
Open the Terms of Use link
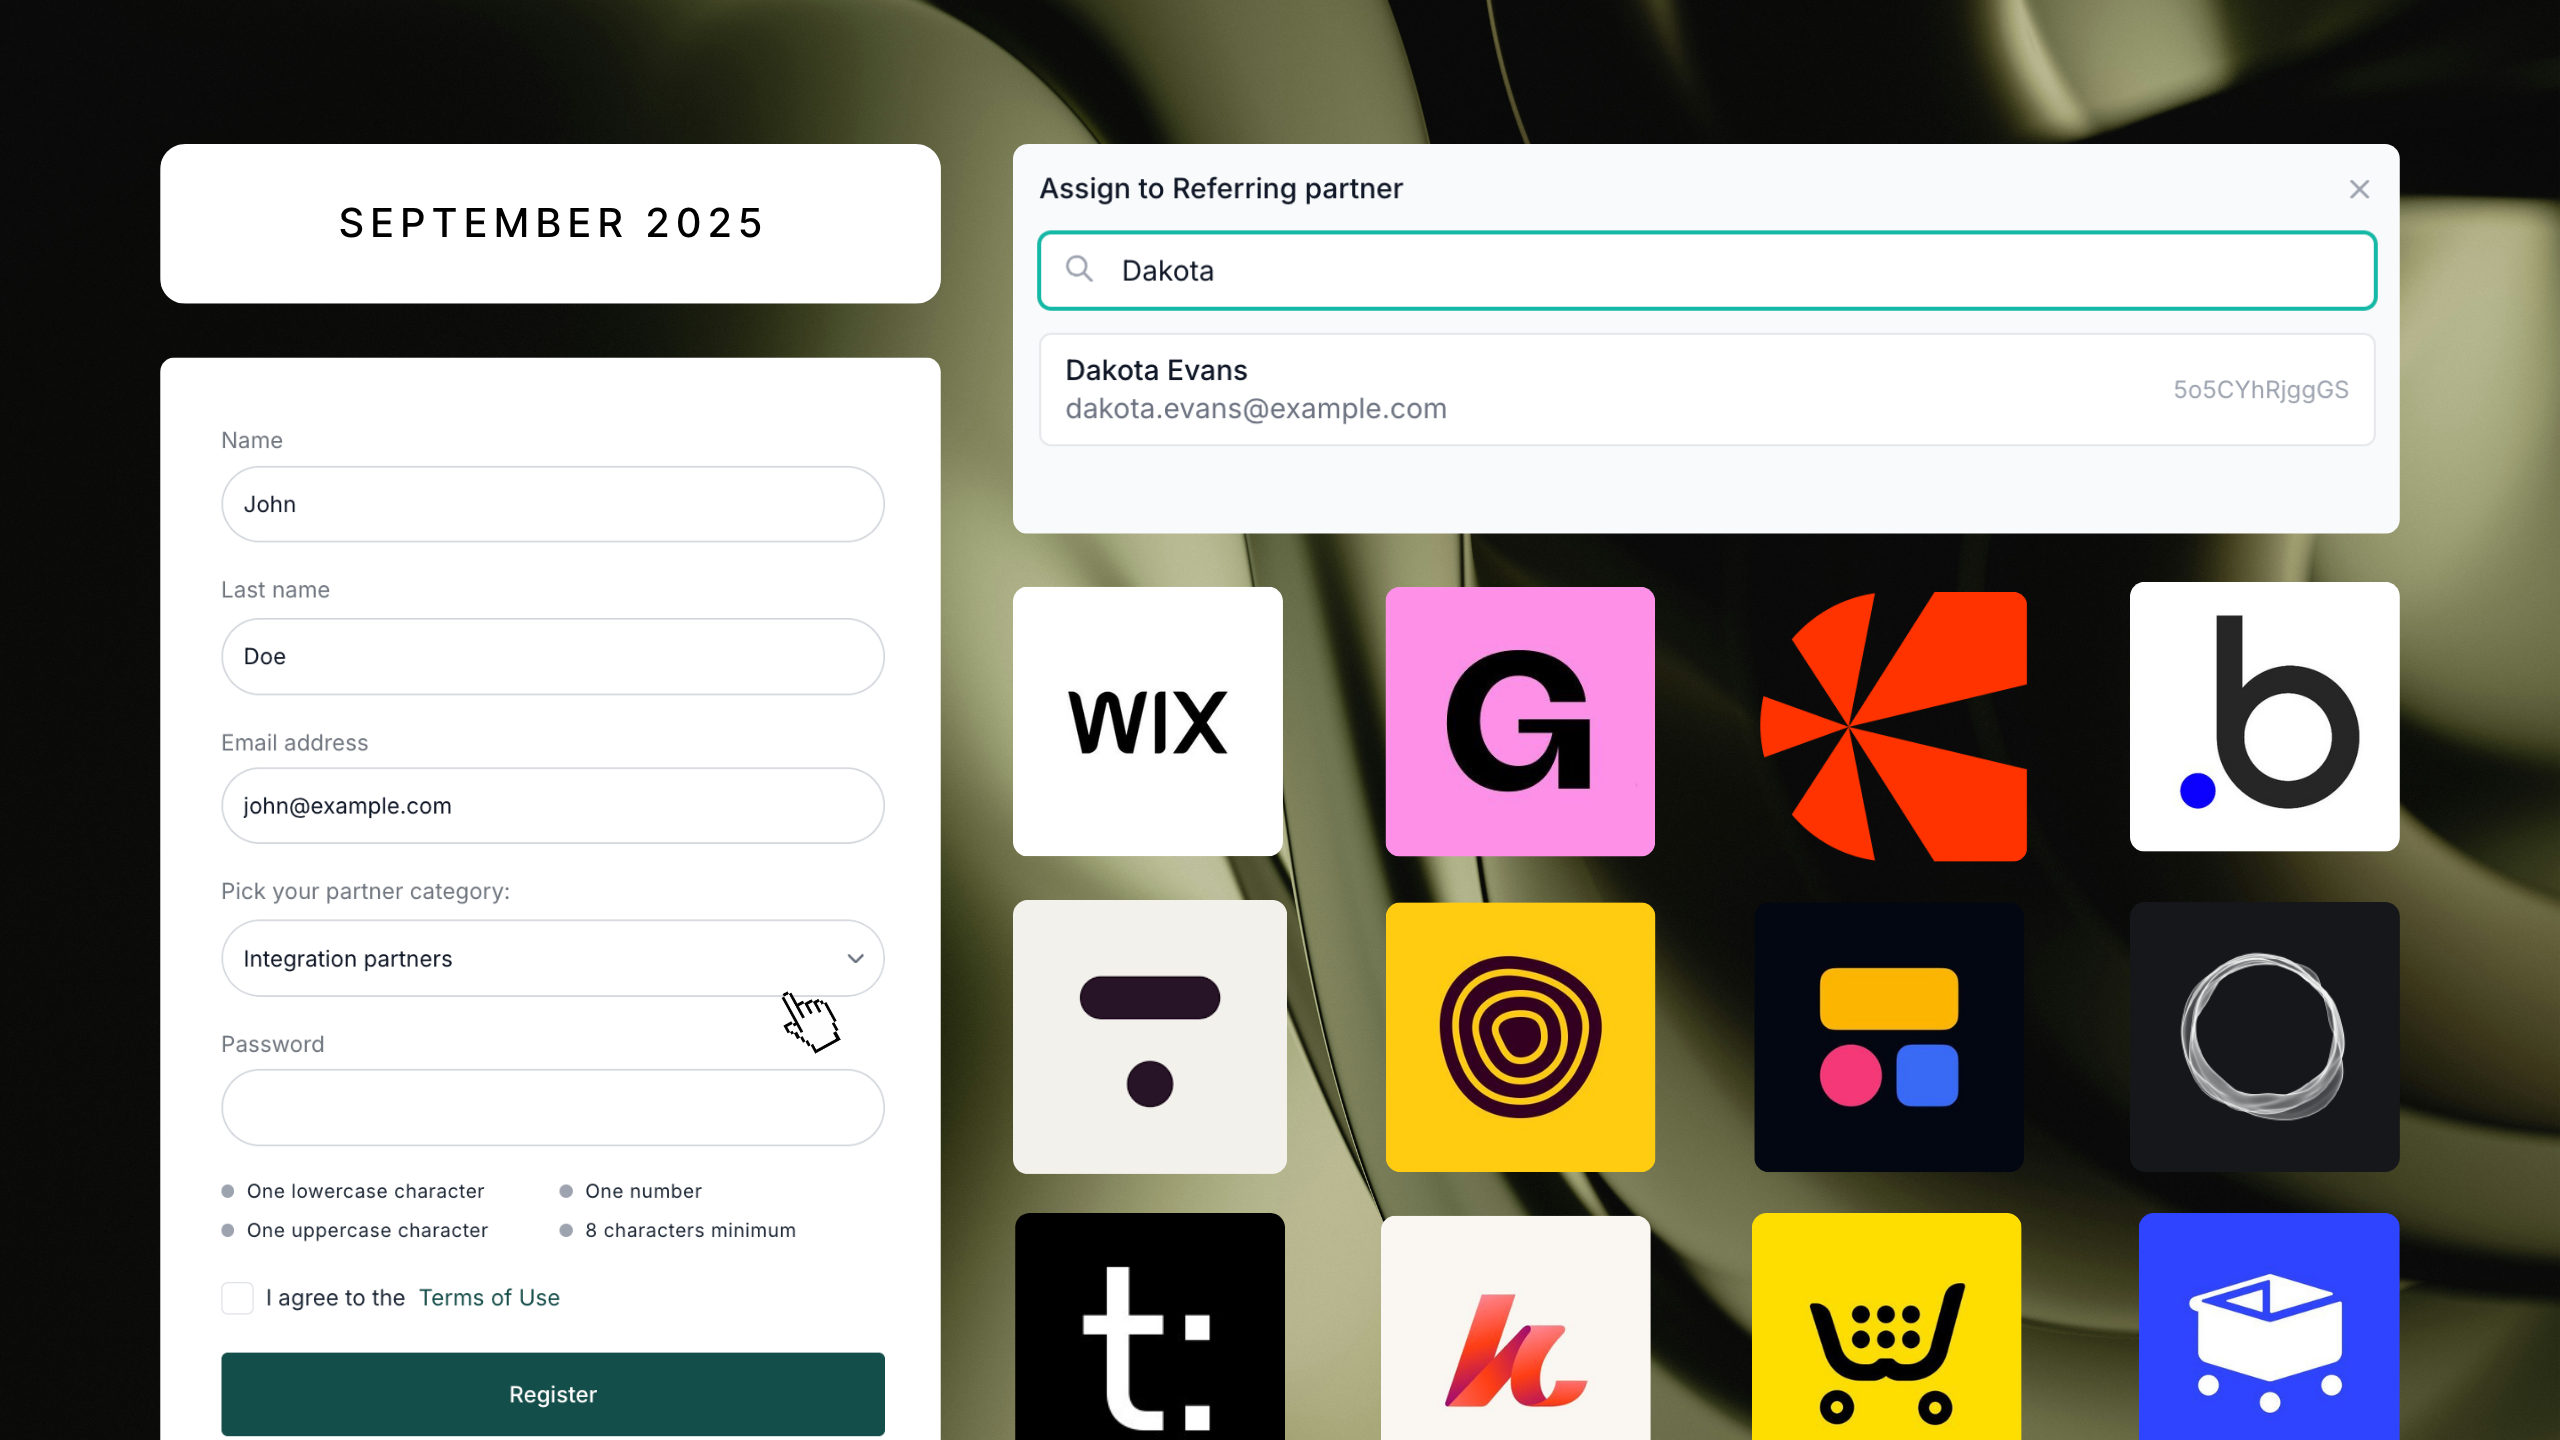[x=489, y=1297]
